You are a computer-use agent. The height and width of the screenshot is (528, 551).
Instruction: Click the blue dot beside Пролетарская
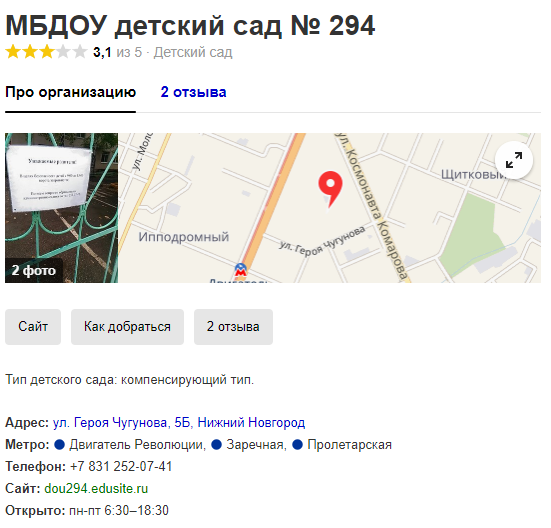[297, 445]
